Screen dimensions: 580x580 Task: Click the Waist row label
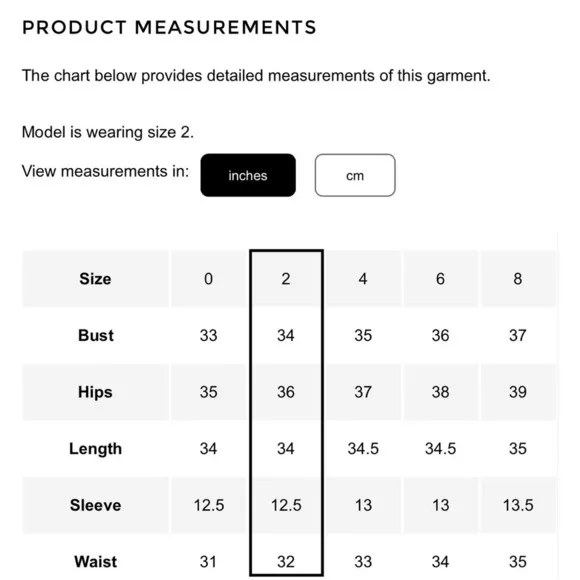point(95,562)
